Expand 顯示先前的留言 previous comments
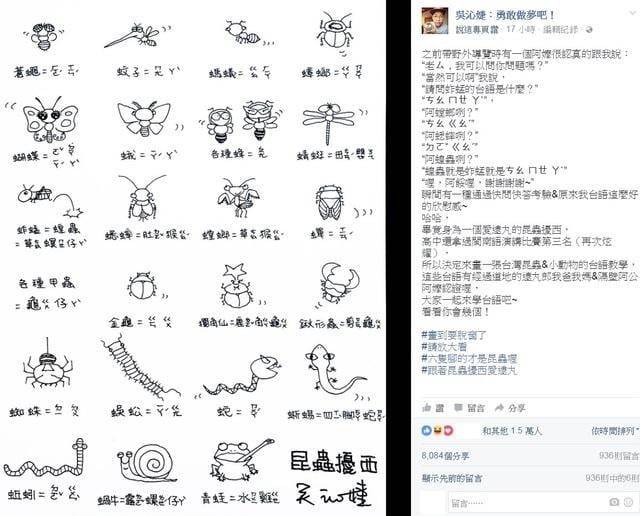Viewport: 640px width, 516px height. [x=452, y=478]
